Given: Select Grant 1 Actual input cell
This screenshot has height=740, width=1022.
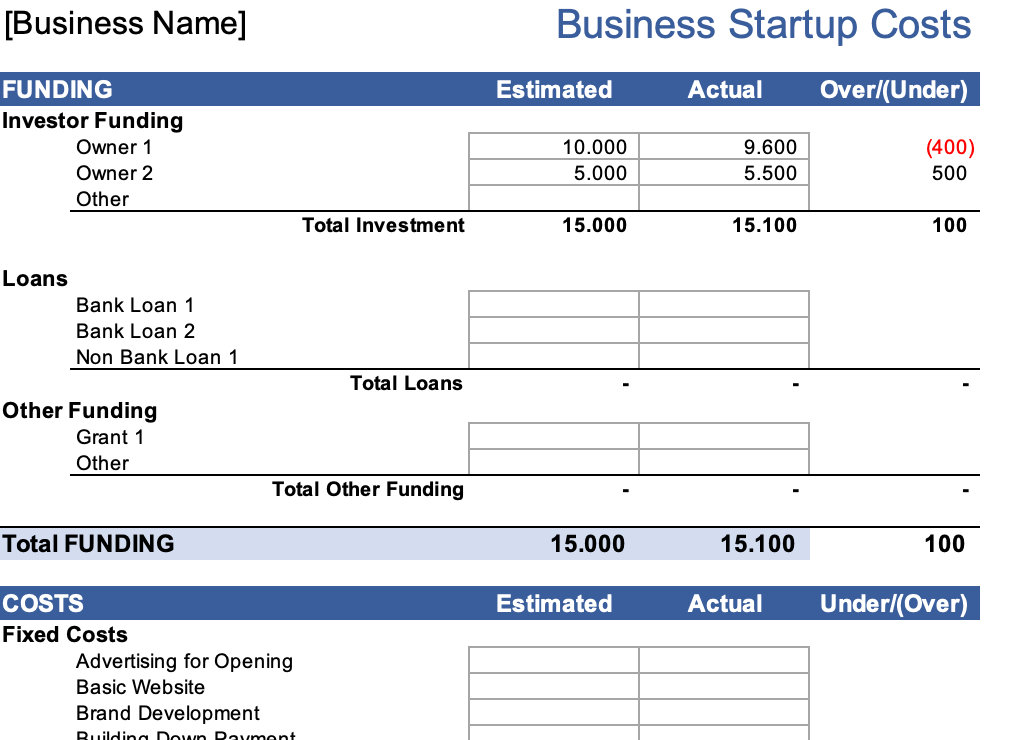Looking at the screenshot, I should click(723, 437).
